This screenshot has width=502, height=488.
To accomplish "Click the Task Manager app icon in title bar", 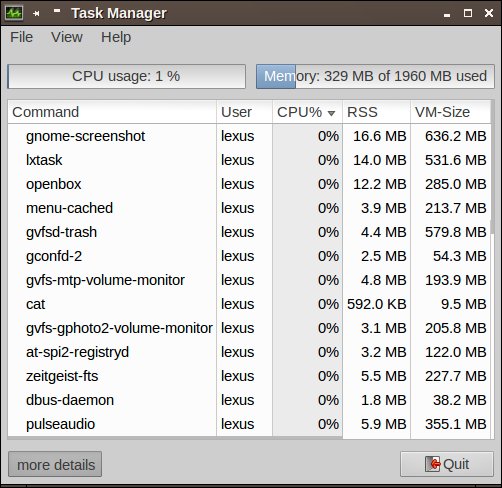I will (14, 13).
